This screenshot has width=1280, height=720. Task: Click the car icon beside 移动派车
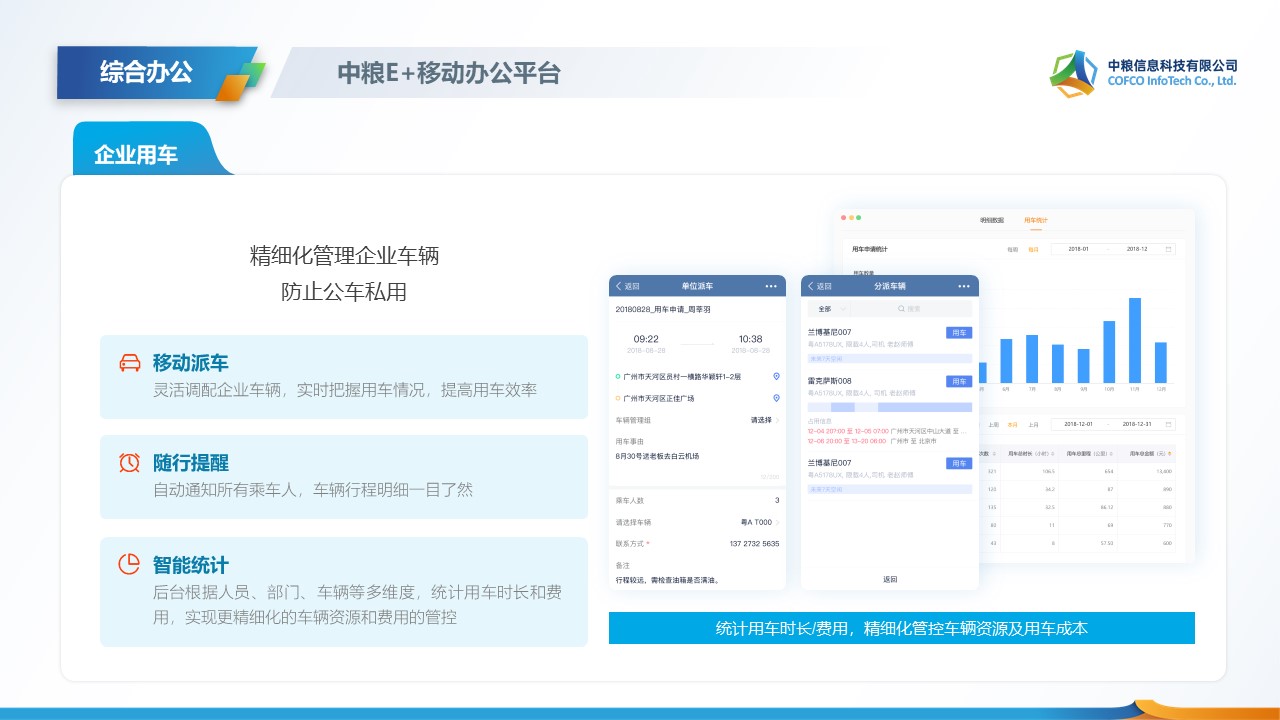[129, 362]
